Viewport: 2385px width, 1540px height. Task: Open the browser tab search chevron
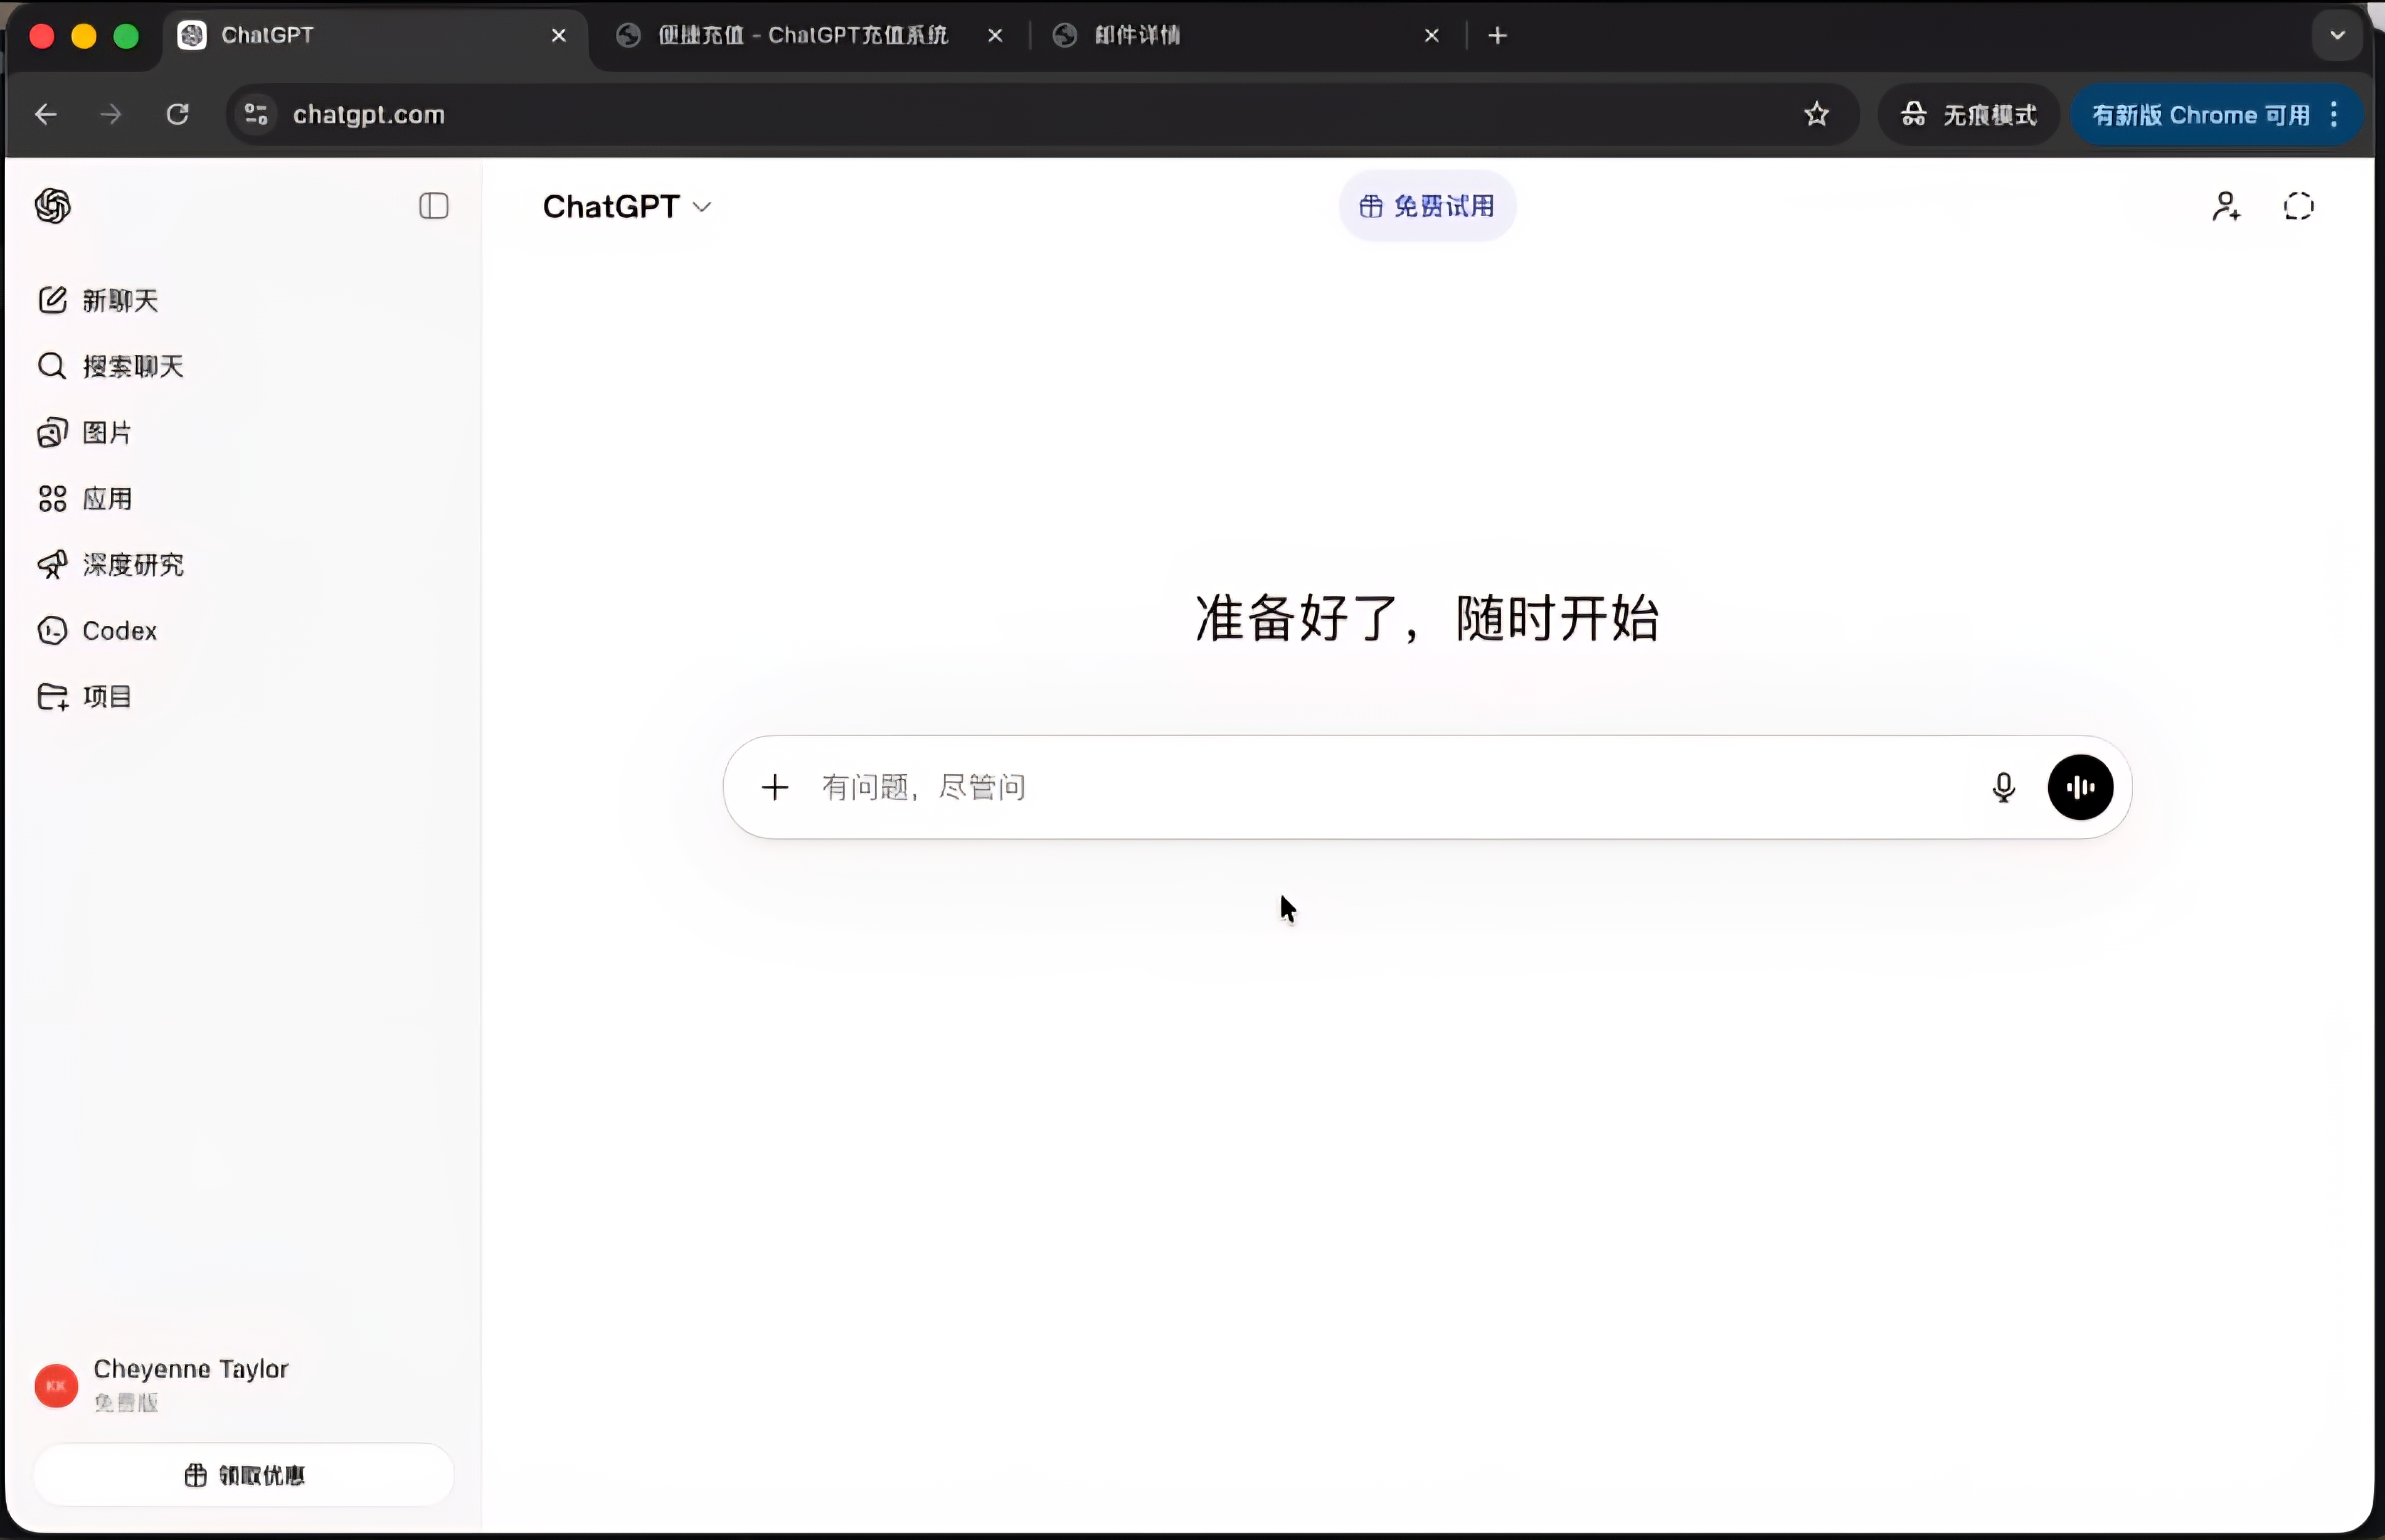2337,35
